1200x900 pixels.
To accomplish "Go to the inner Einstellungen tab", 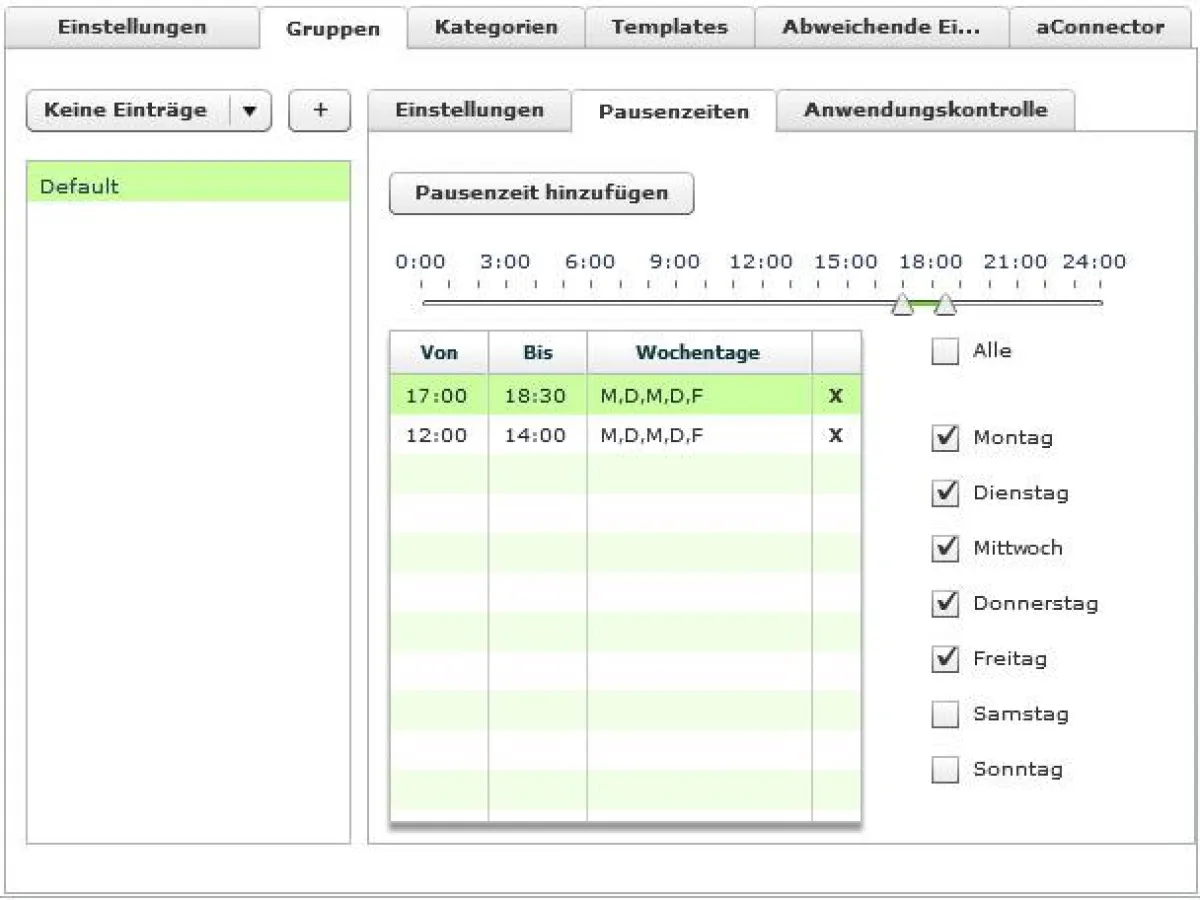I will click(469, 111).
